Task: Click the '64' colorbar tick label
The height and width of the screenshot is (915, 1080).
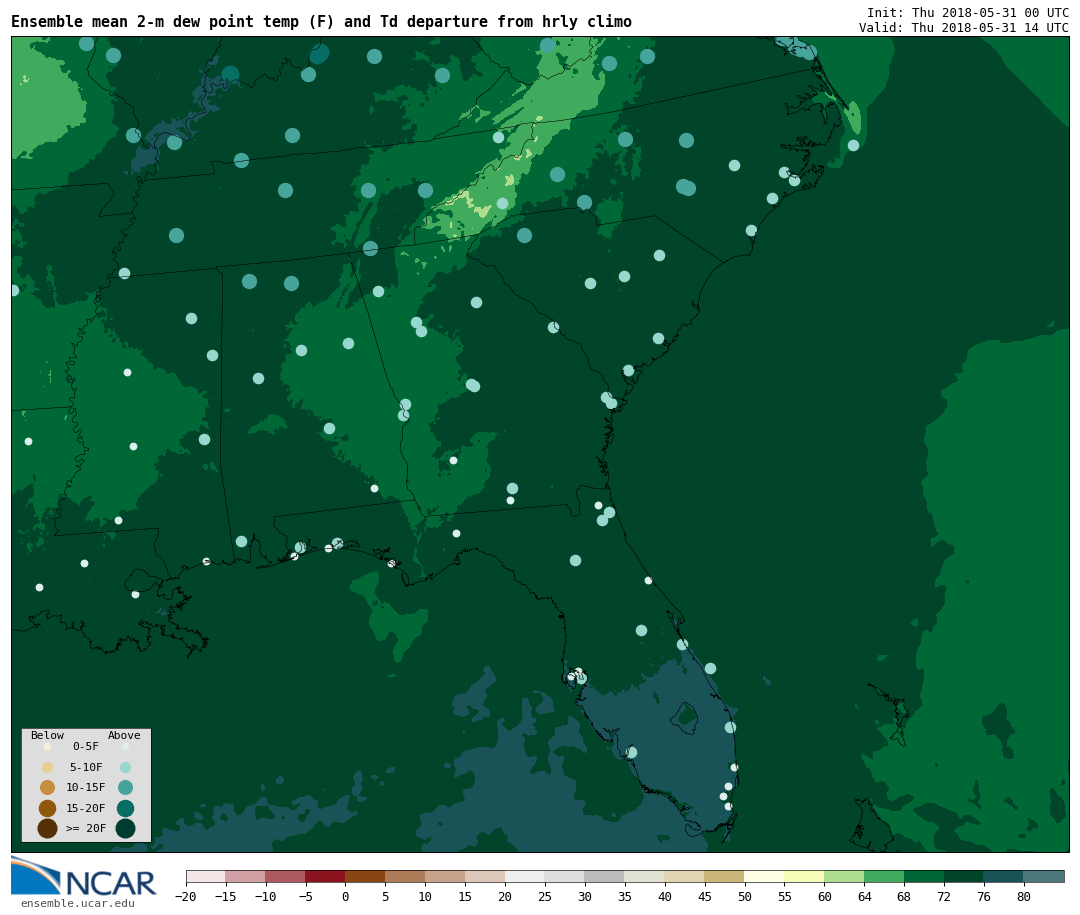Action: [x=864, y=896]
